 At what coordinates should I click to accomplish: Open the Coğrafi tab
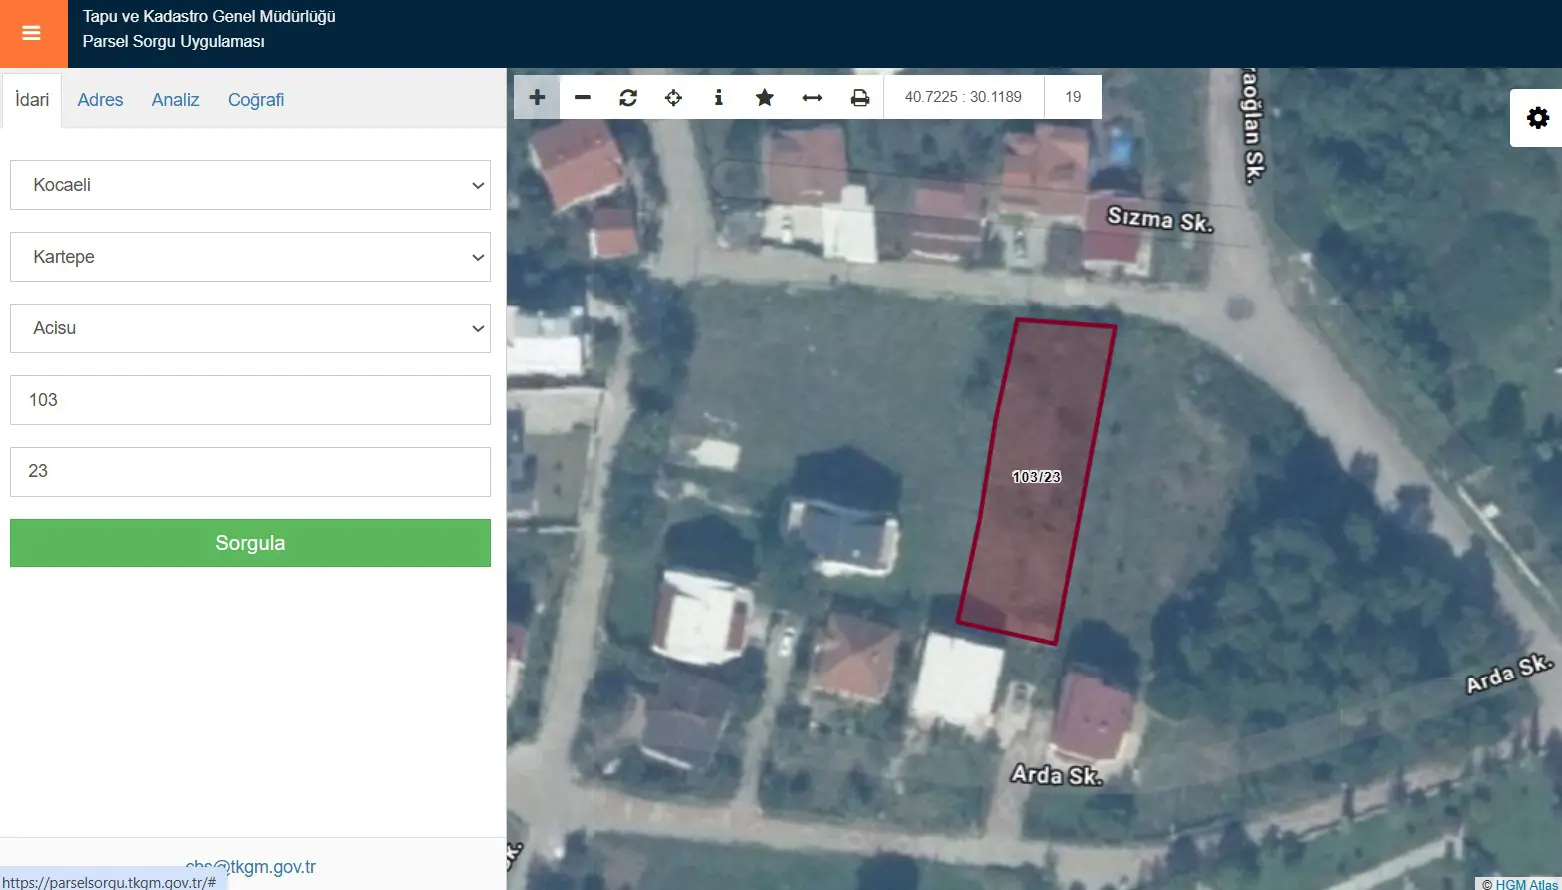coord(256,100)
